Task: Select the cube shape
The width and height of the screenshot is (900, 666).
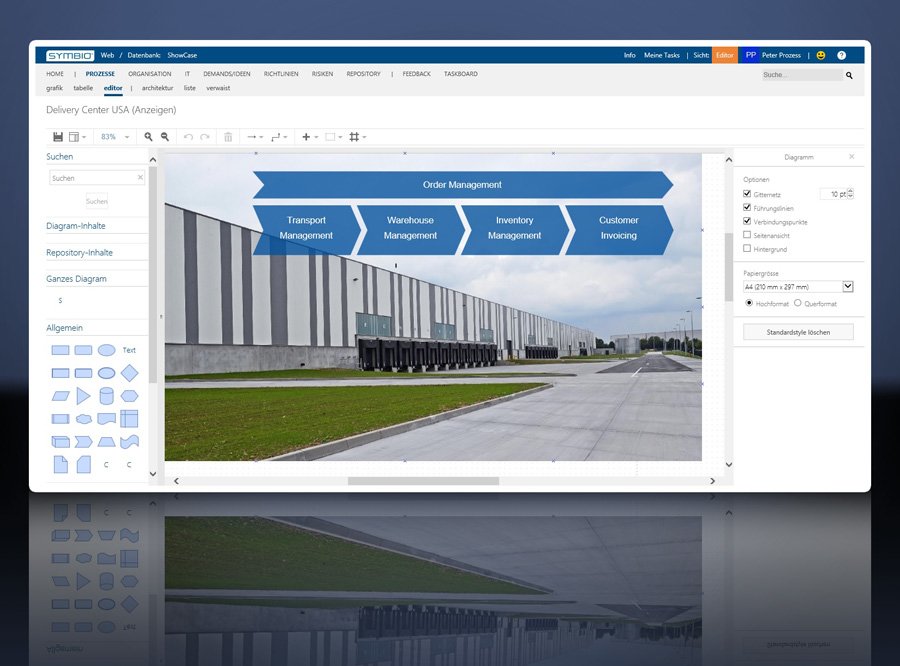Action: (x=60, y=442)
